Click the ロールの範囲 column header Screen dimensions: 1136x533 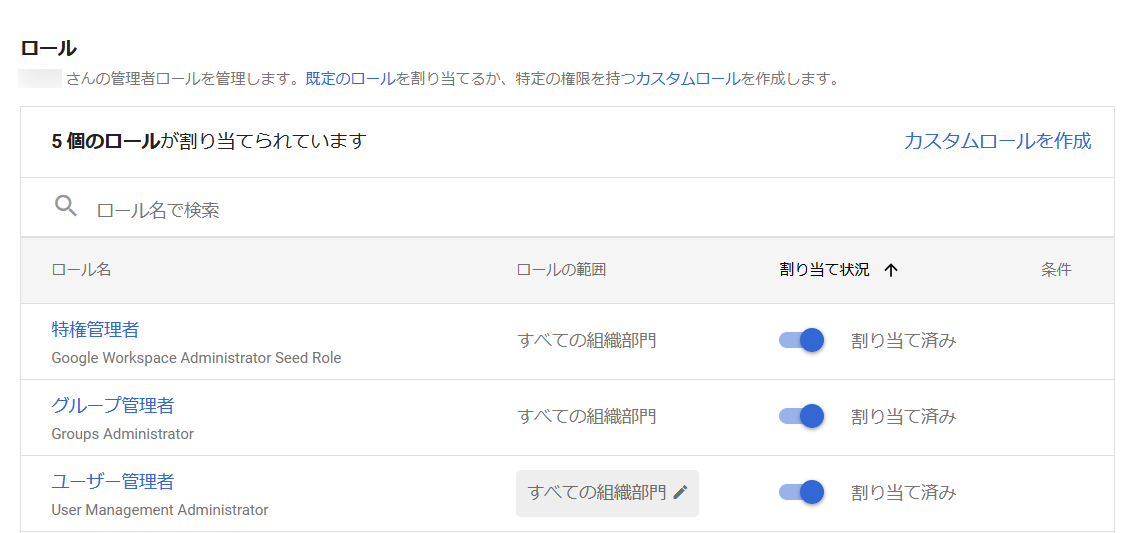click(x=561, y=270)
